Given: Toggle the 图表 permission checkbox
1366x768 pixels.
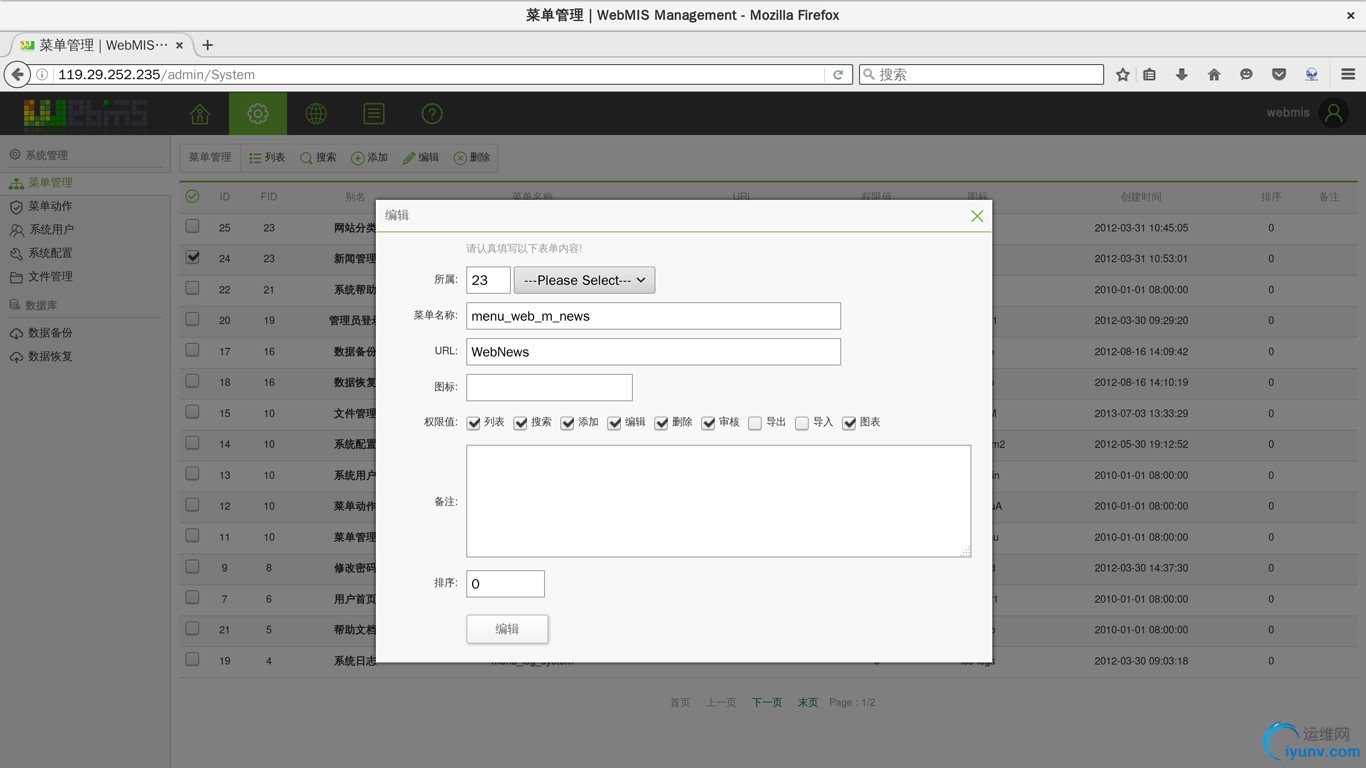Looking at the screenshot, I should 849,423.
